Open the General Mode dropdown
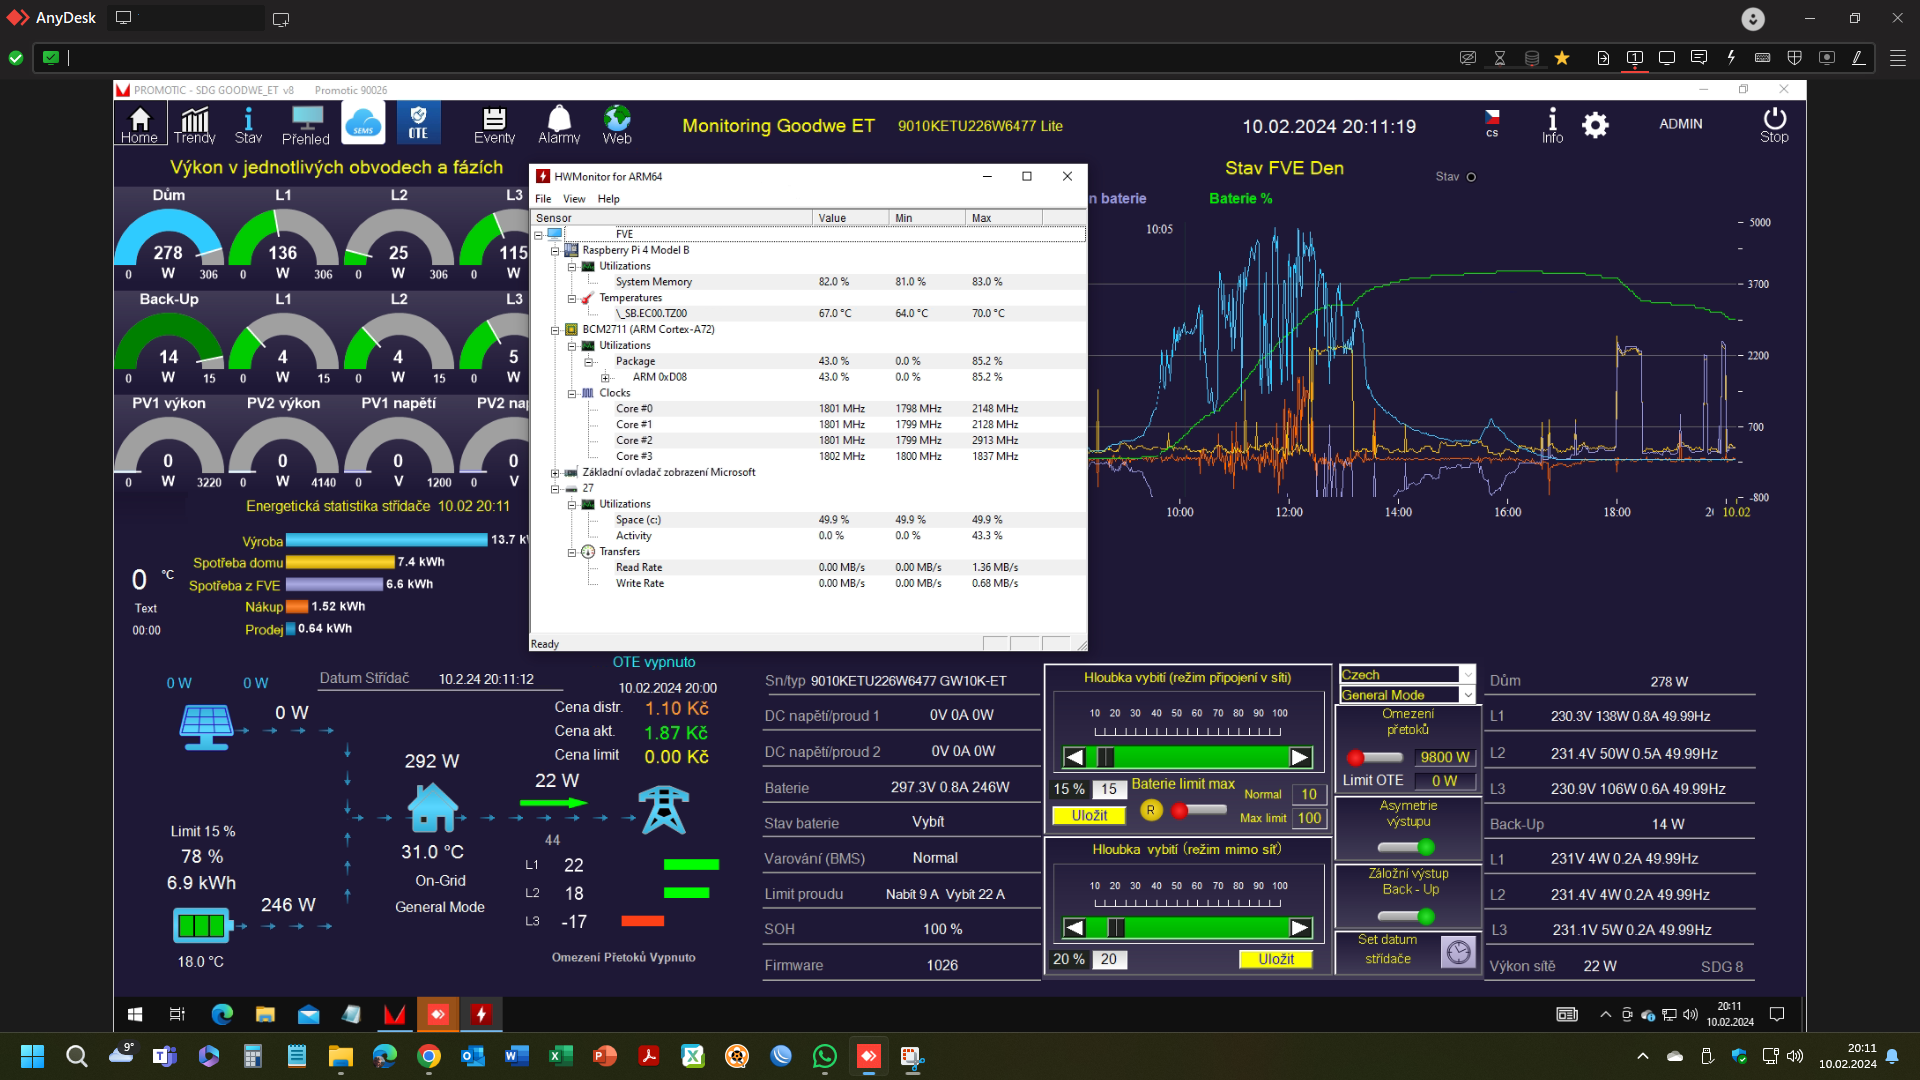This screenshot has height=1080, width=1920. 1467,695
